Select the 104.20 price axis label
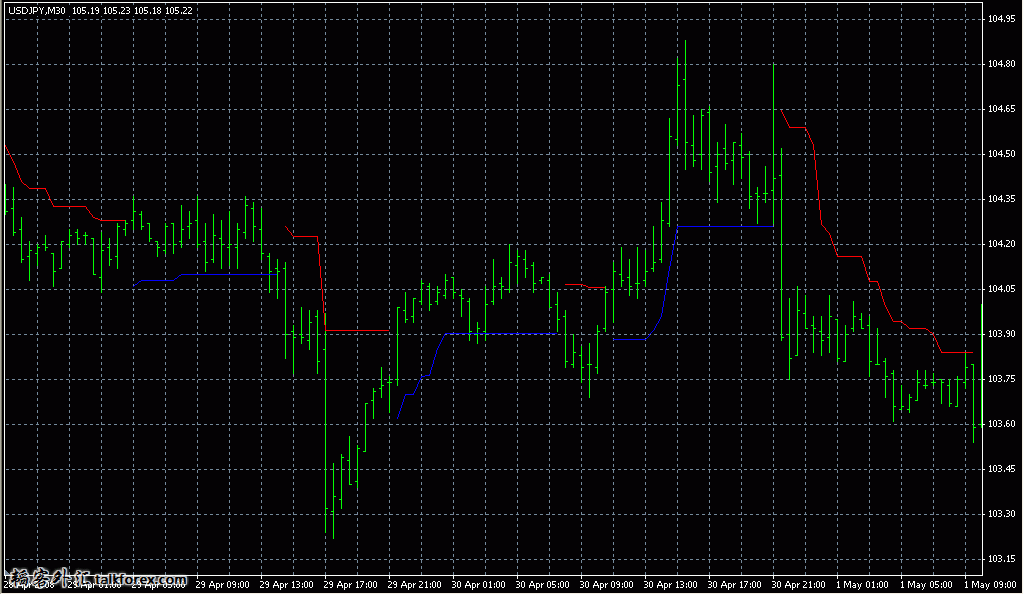 (x=1001, y=244)
